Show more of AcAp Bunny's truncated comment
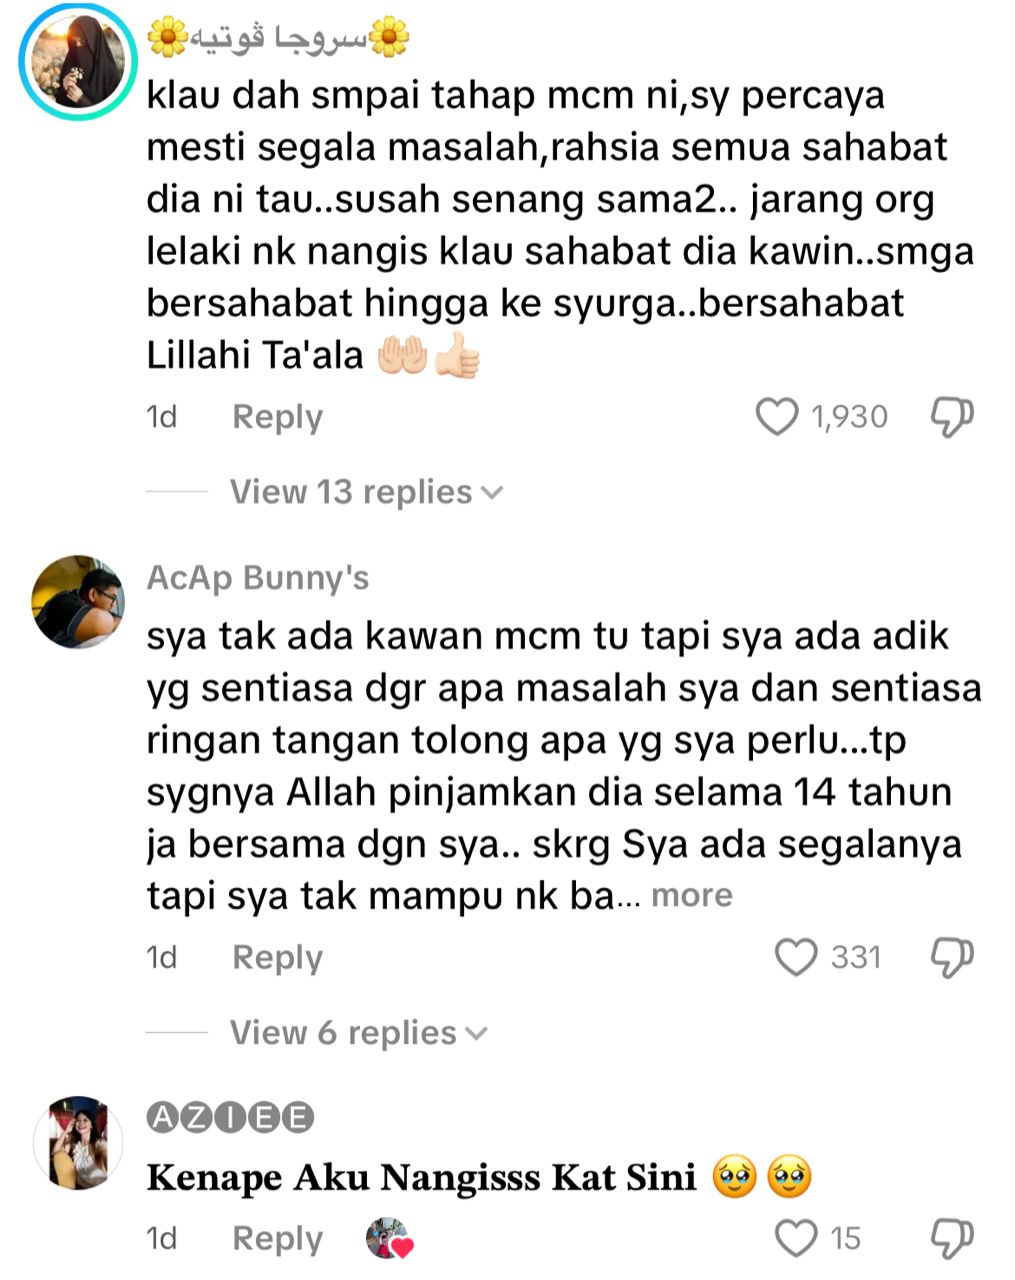 [692, 895]
